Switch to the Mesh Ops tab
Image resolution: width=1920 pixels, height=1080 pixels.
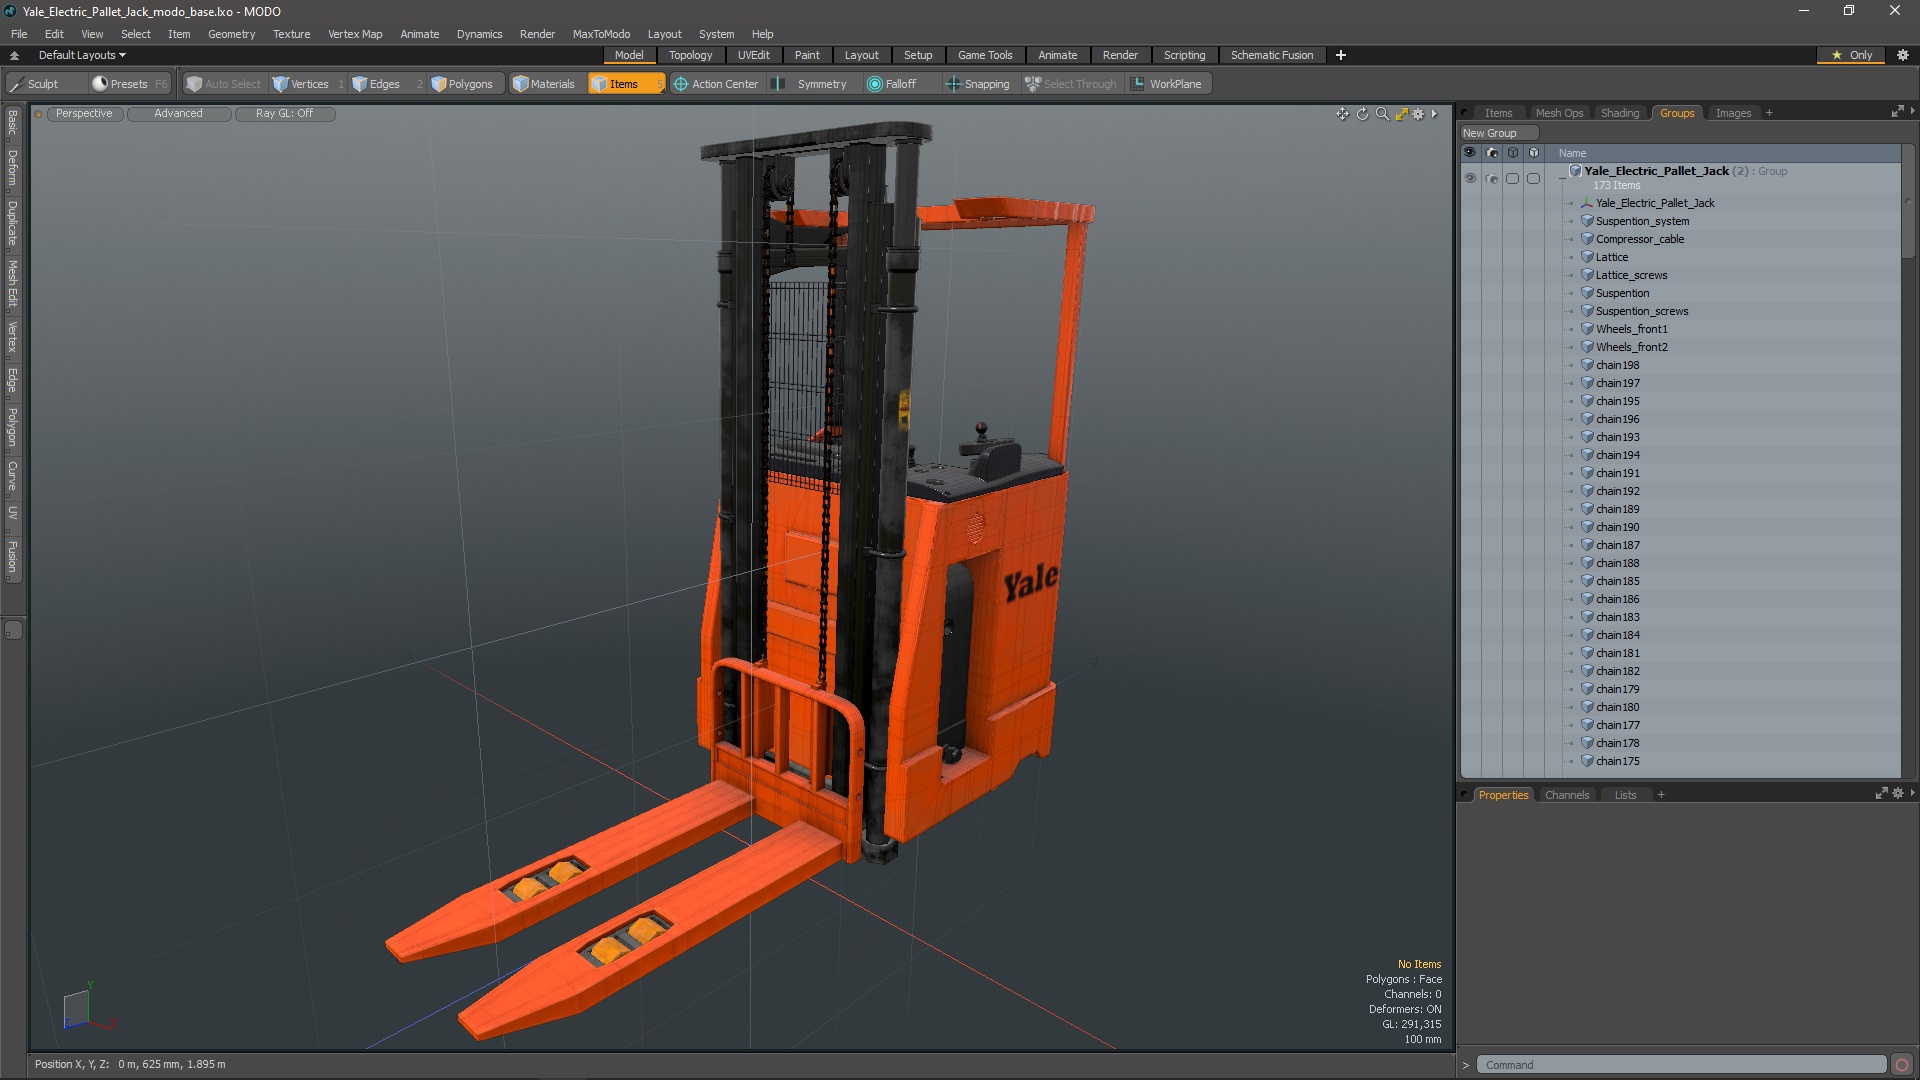1559,113
